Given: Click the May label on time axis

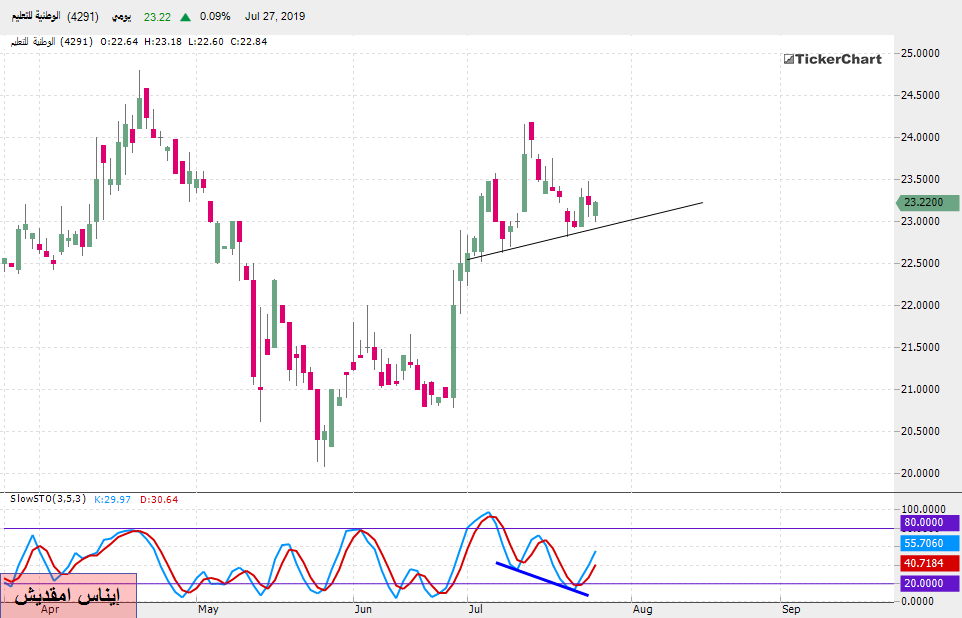Looking at the screenshot, I should 208,608.
